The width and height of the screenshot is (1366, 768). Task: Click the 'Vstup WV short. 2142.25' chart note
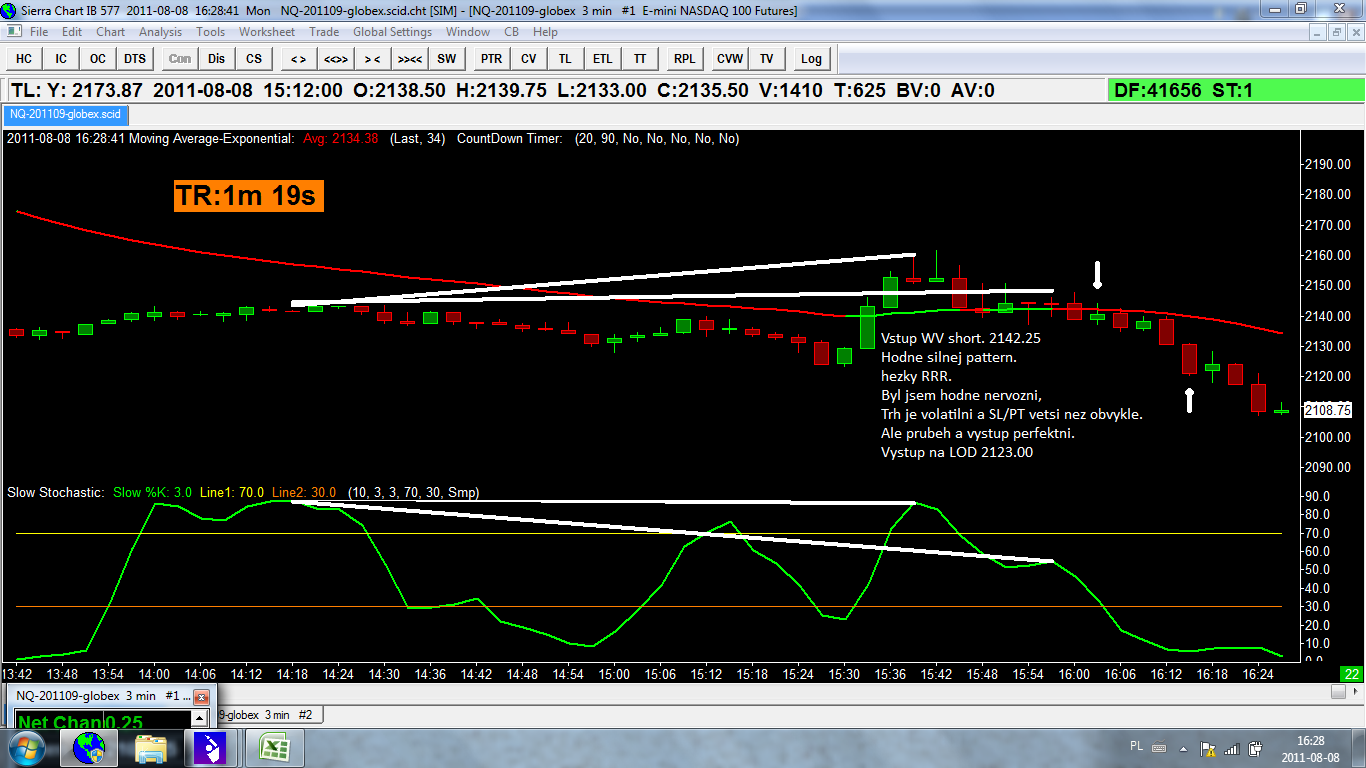[961, 338]
